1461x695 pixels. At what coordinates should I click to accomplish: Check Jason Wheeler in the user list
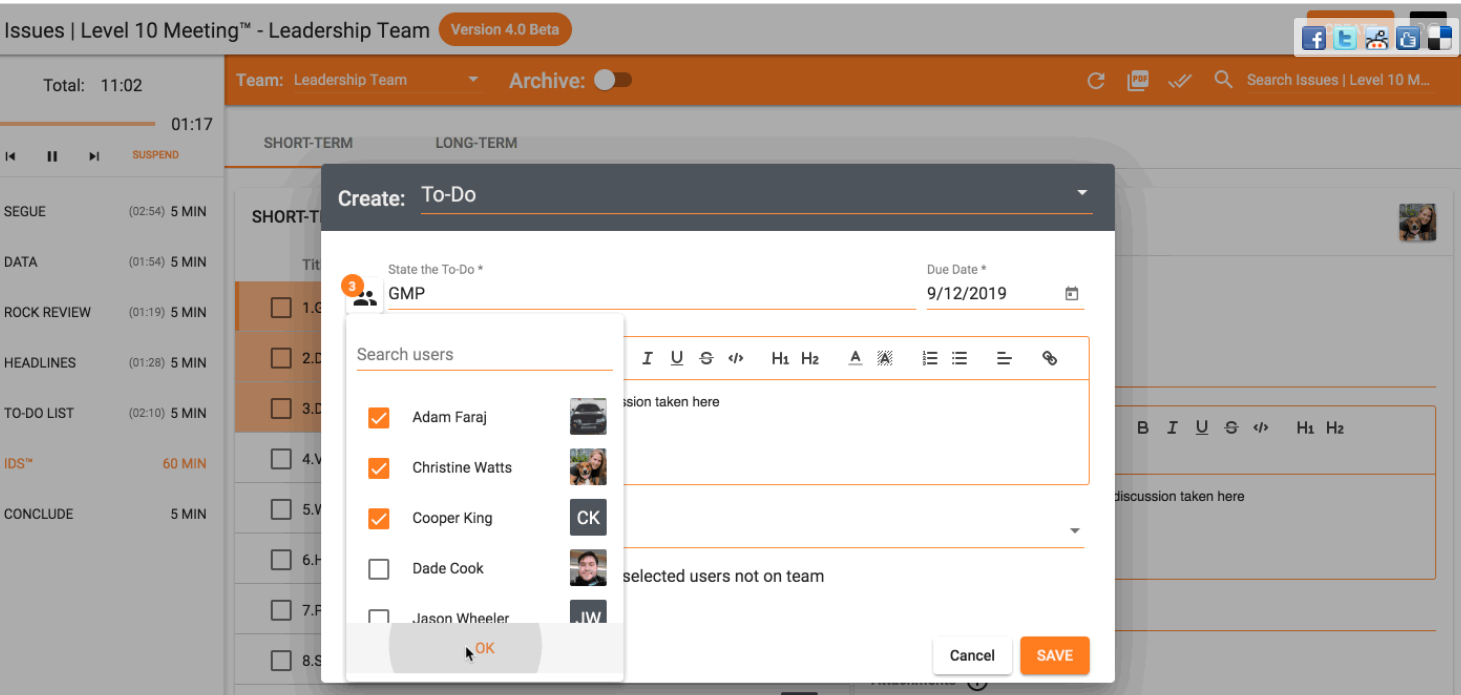pyautogui.click(x=378, y=616)
